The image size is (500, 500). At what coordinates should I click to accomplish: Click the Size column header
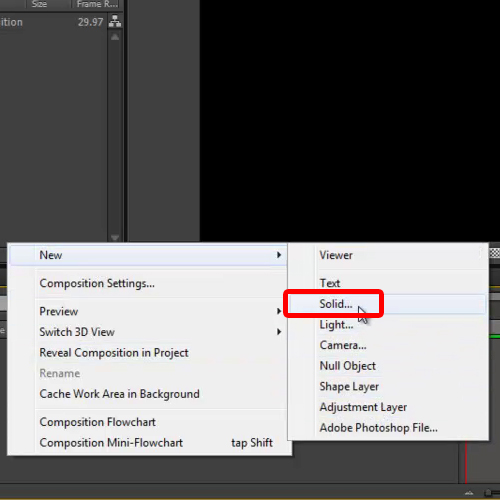[39, 4]
